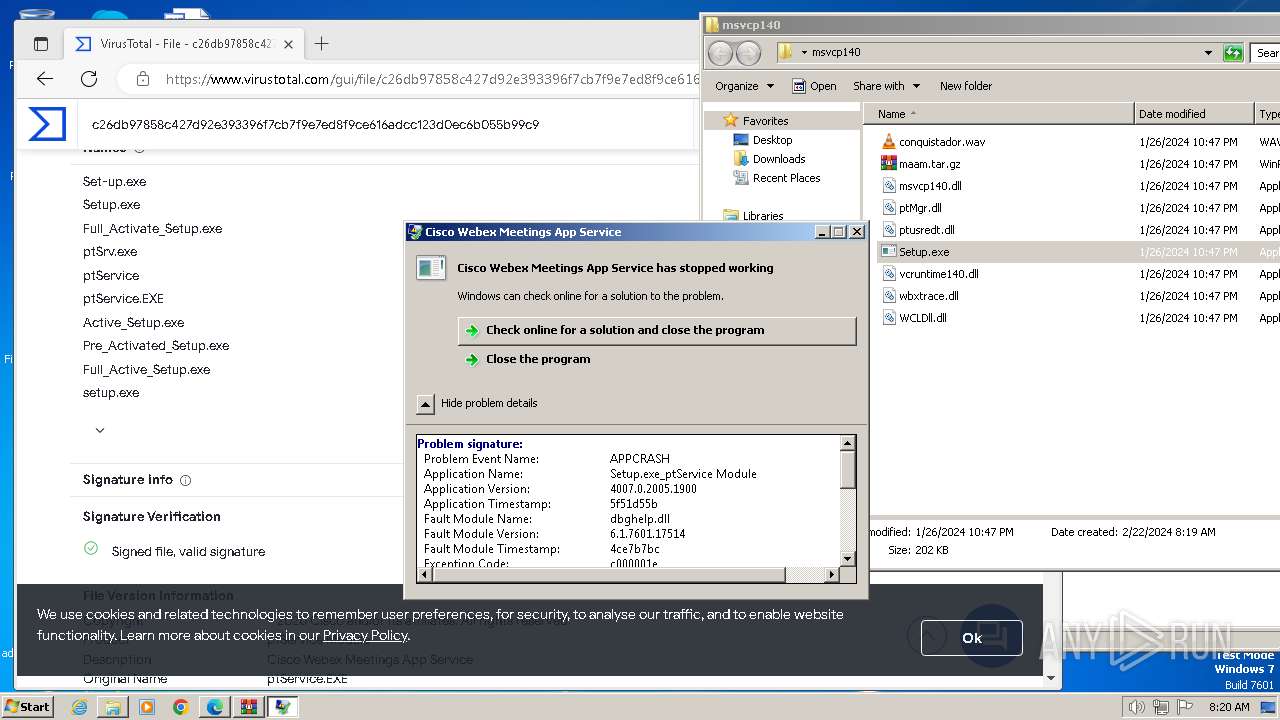This screenshot has width=1280, height=720.
Task: Accept cookies with the Ok button
Action: [x=971, y=638]
